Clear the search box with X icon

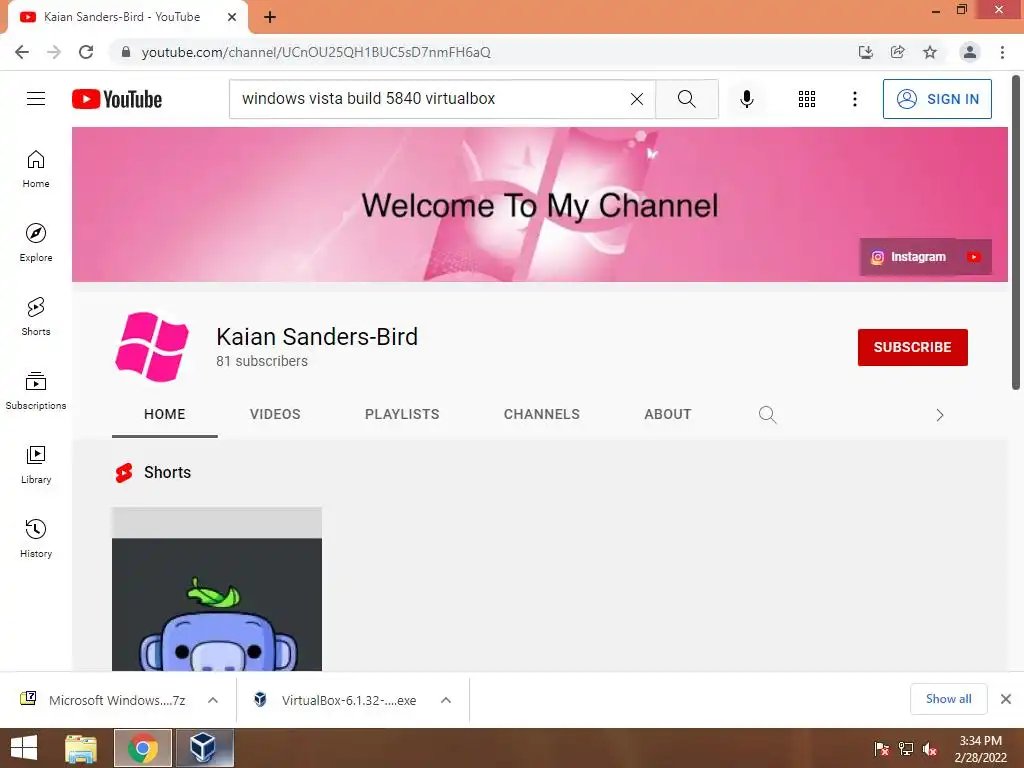[637, 99]
